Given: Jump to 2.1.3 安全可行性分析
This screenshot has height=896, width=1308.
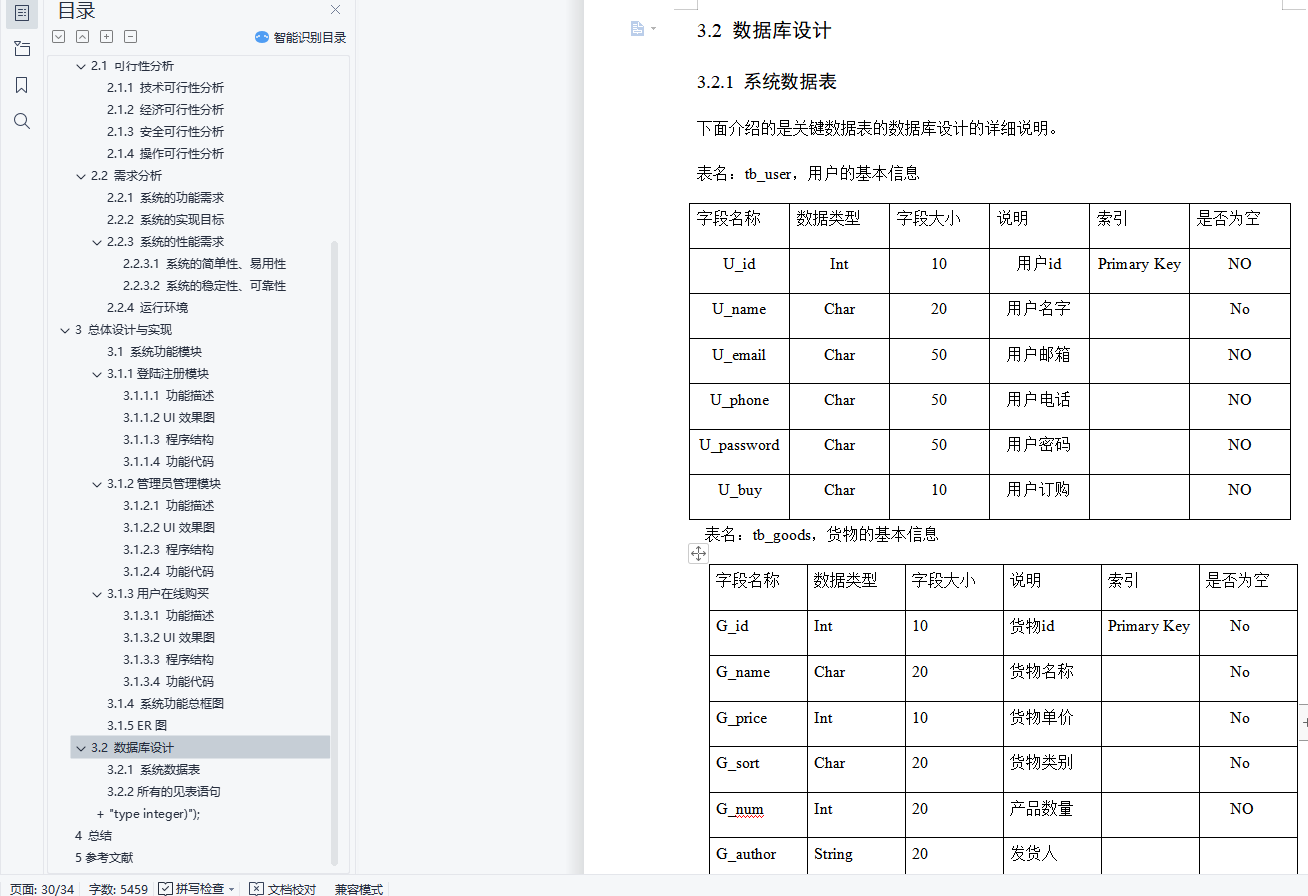Looking at the screenshot, I should pos(165,132).
